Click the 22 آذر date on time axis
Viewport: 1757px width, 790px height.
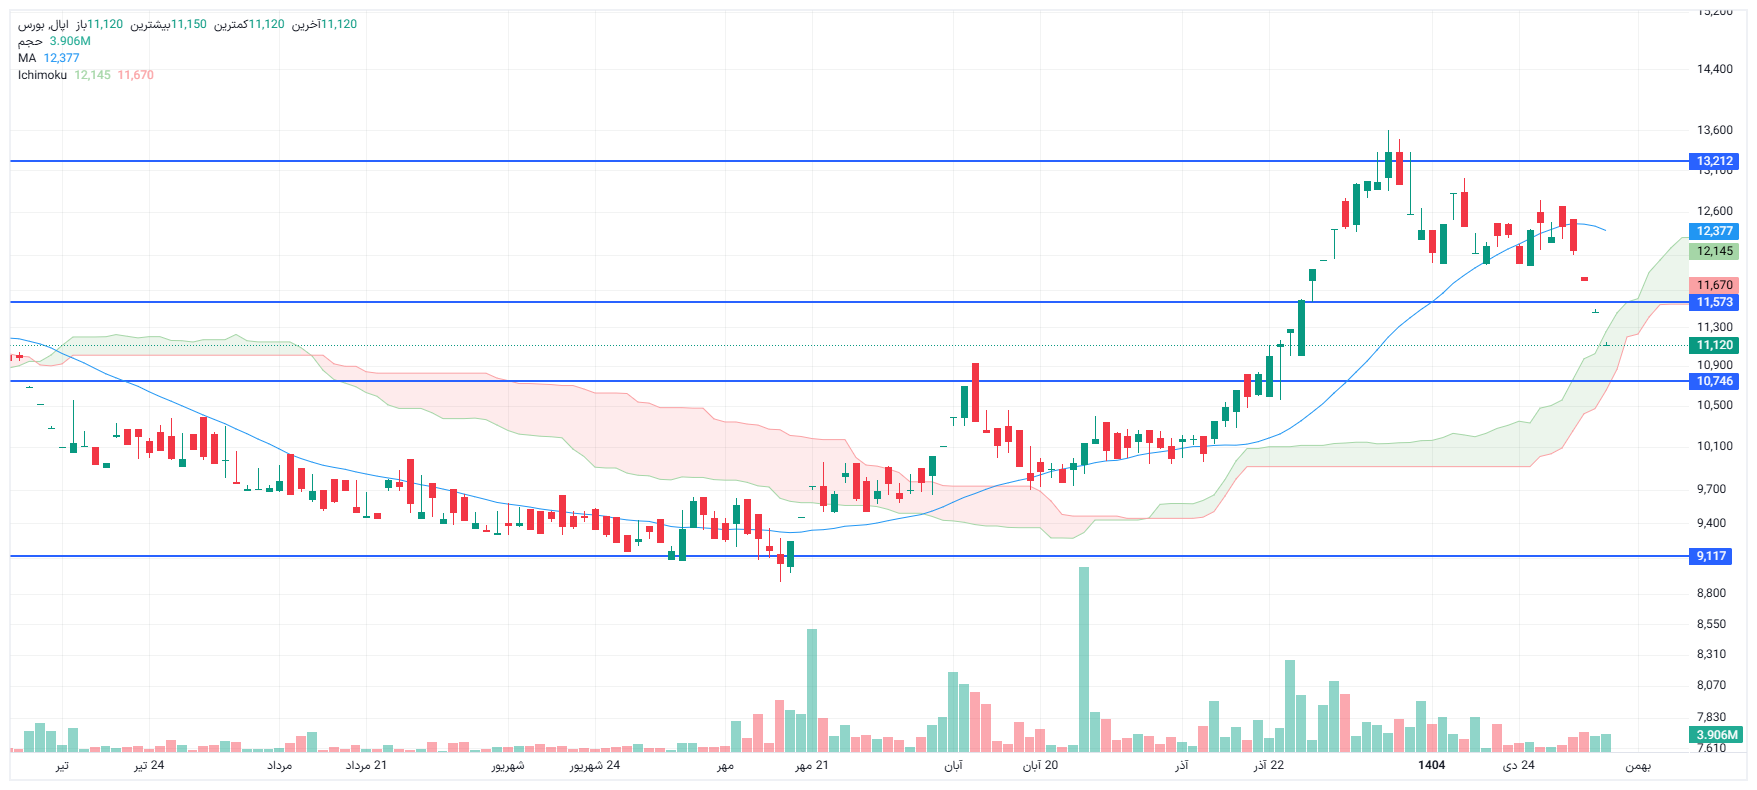coord(1269,765)
